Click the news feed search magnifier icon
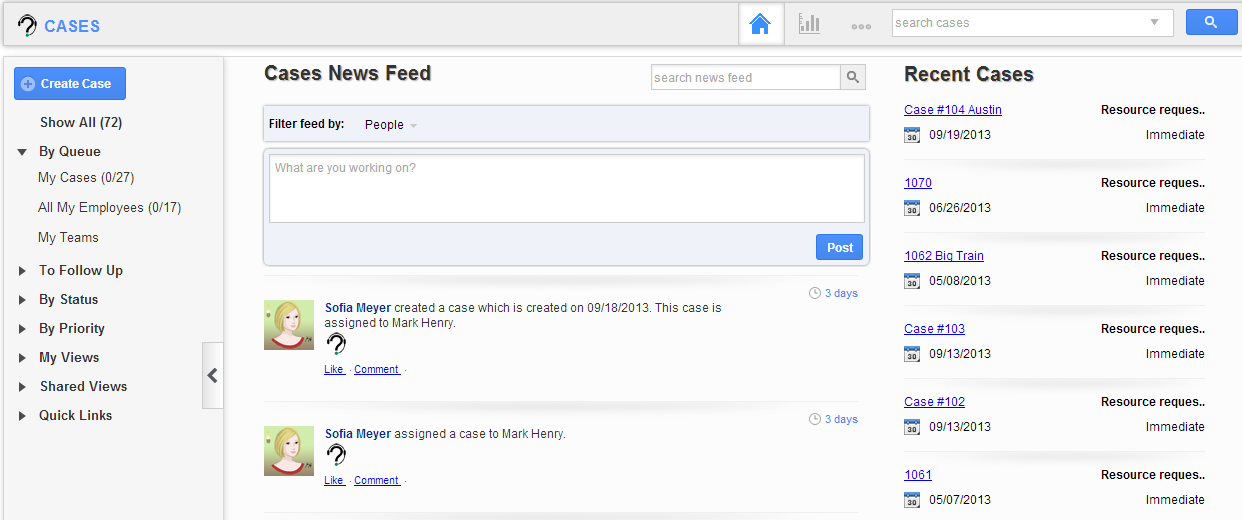This screenshot has height=520, width=1242. click(853, 77)
